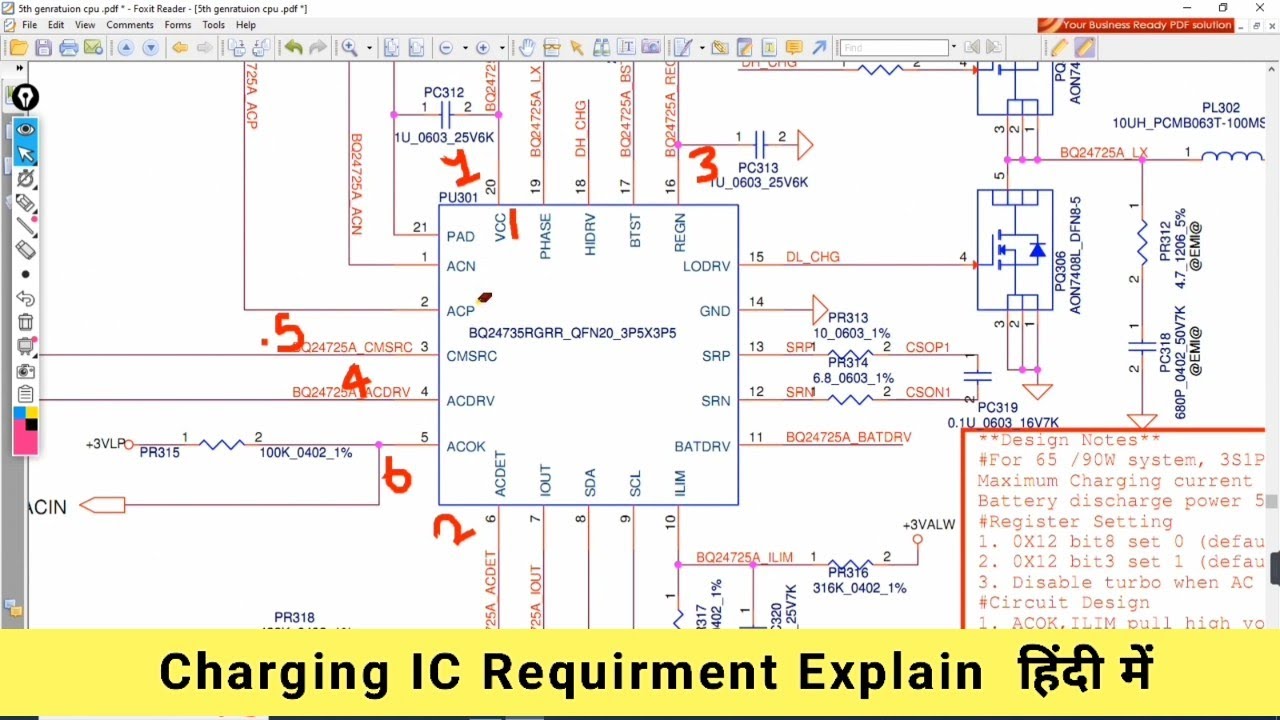Expand the zoom out dropdown arrow
Image resolution: width=1280 pixels, height=720 pixels.
(465, 47)
